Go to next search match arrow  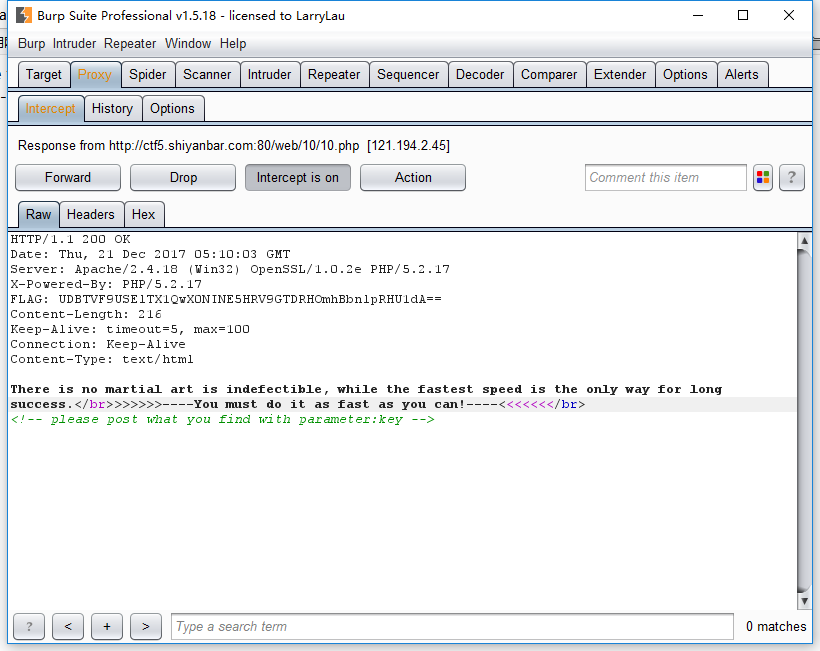click(145, 626)
